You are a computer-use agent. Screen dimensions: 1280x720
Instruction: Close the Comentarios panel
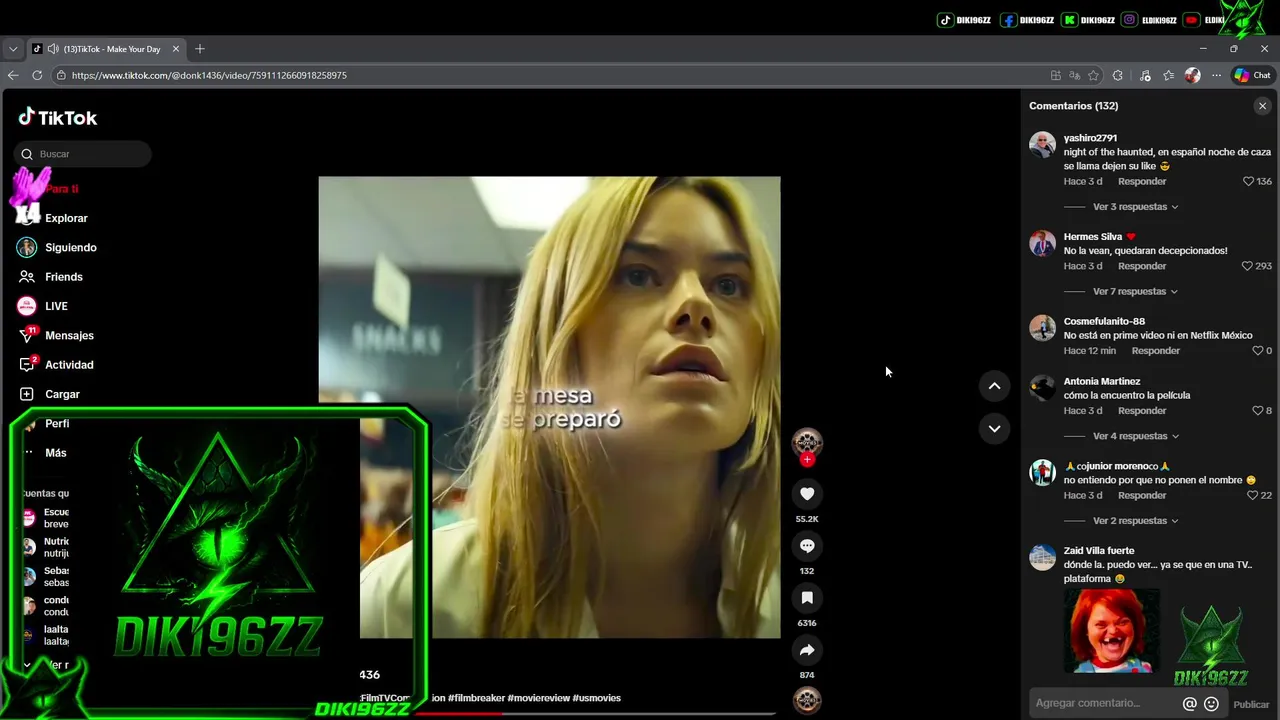1262,106
